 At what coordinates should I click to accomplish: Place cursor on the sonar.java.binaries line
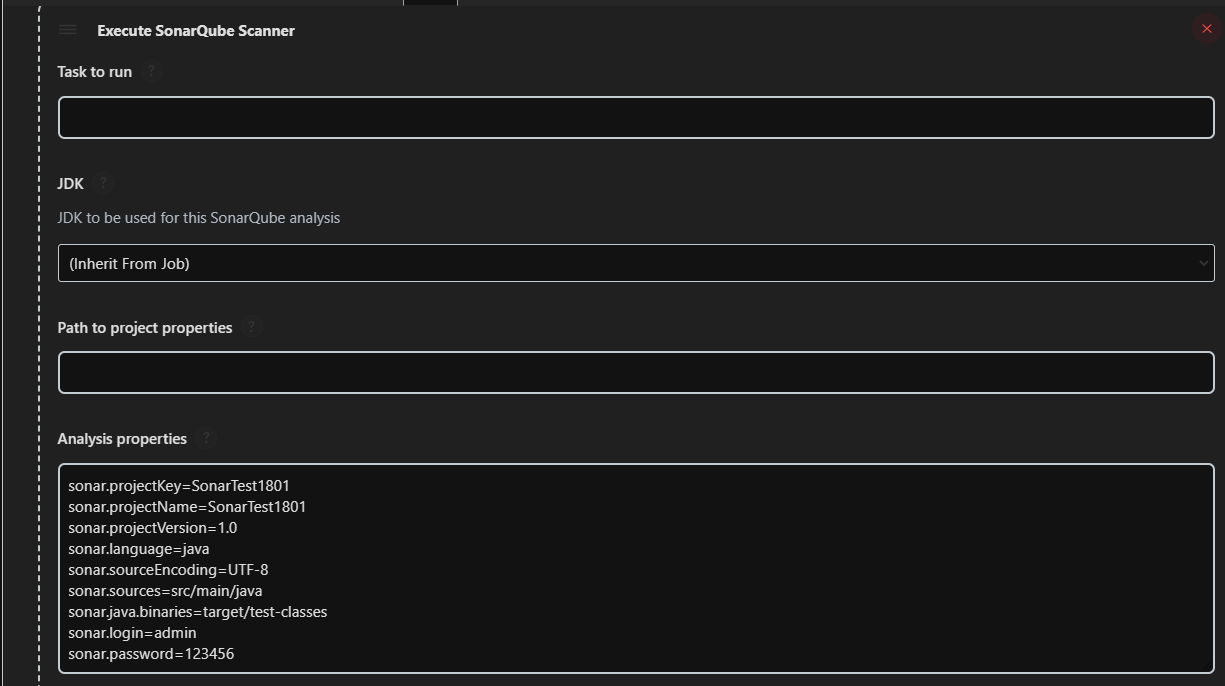tap(198, 612)
